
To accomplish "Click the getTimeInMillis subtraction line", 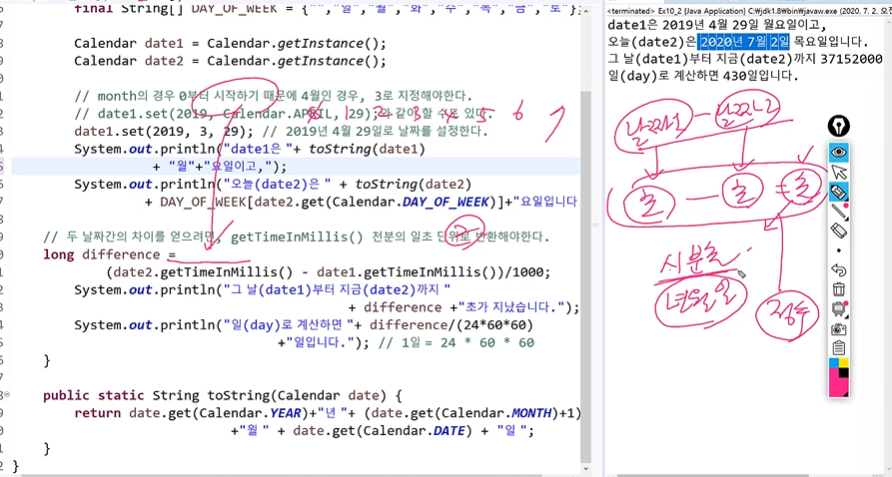I will pyautogui.click(x=328, y=273).
